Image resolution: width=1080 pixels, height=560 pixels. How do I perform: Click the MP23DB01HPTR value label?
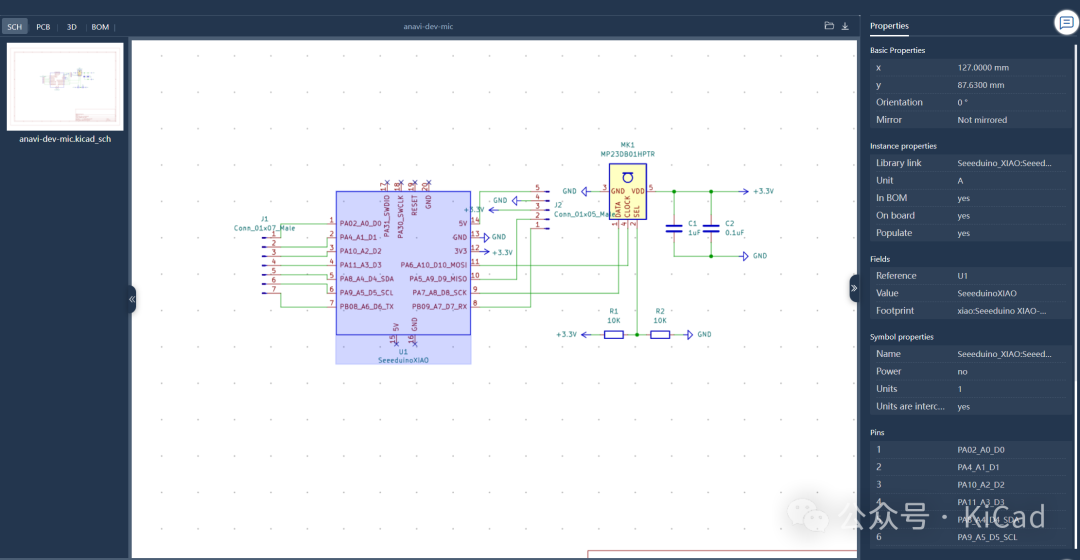point(627,154)
